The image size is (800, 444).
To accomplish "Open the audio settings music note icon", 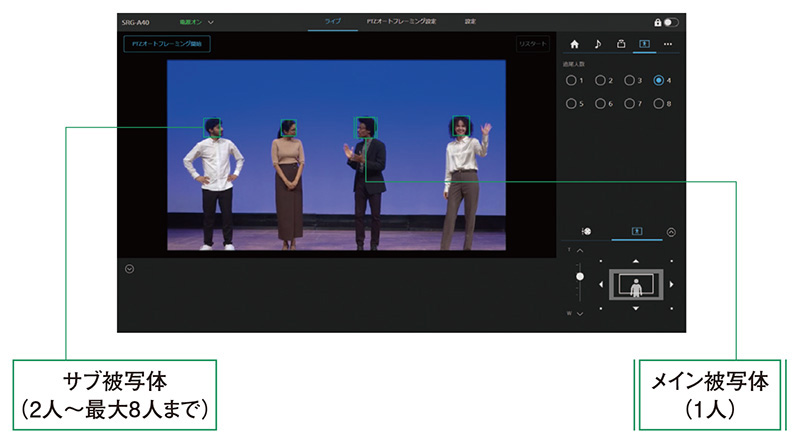I will pyautogui.click(x=597, y=44).
